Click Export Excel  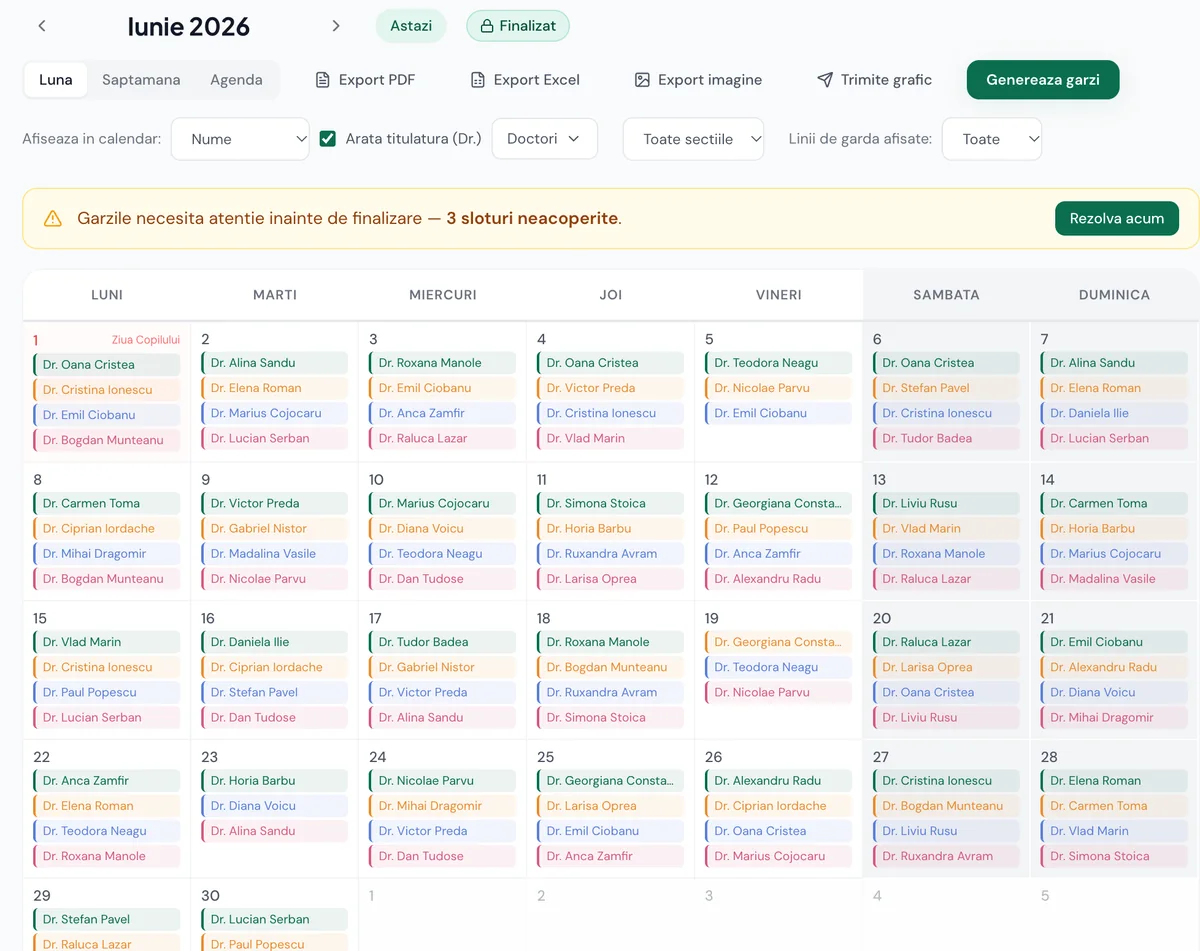point(525,80)
